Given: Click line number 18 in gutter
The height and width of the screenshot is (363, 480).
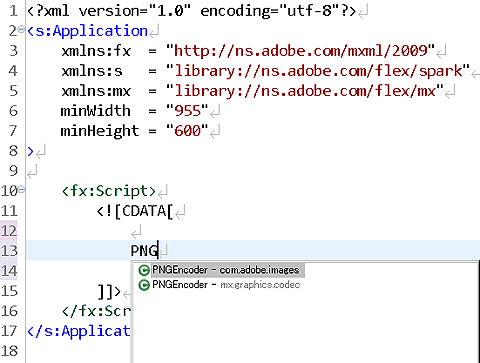Looking at the screenshot, I should [x=9, y=351].
